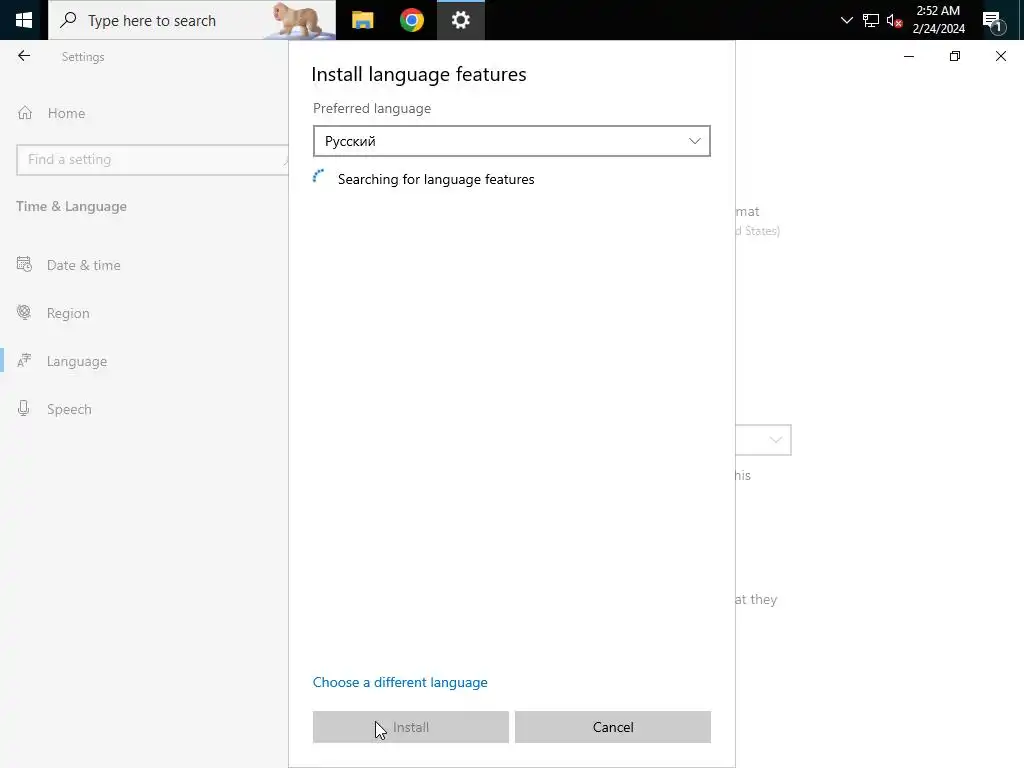This screenshot has height=768, width=1024.
Task: Go back with Settings back arrow
Action: coord(24,56)
